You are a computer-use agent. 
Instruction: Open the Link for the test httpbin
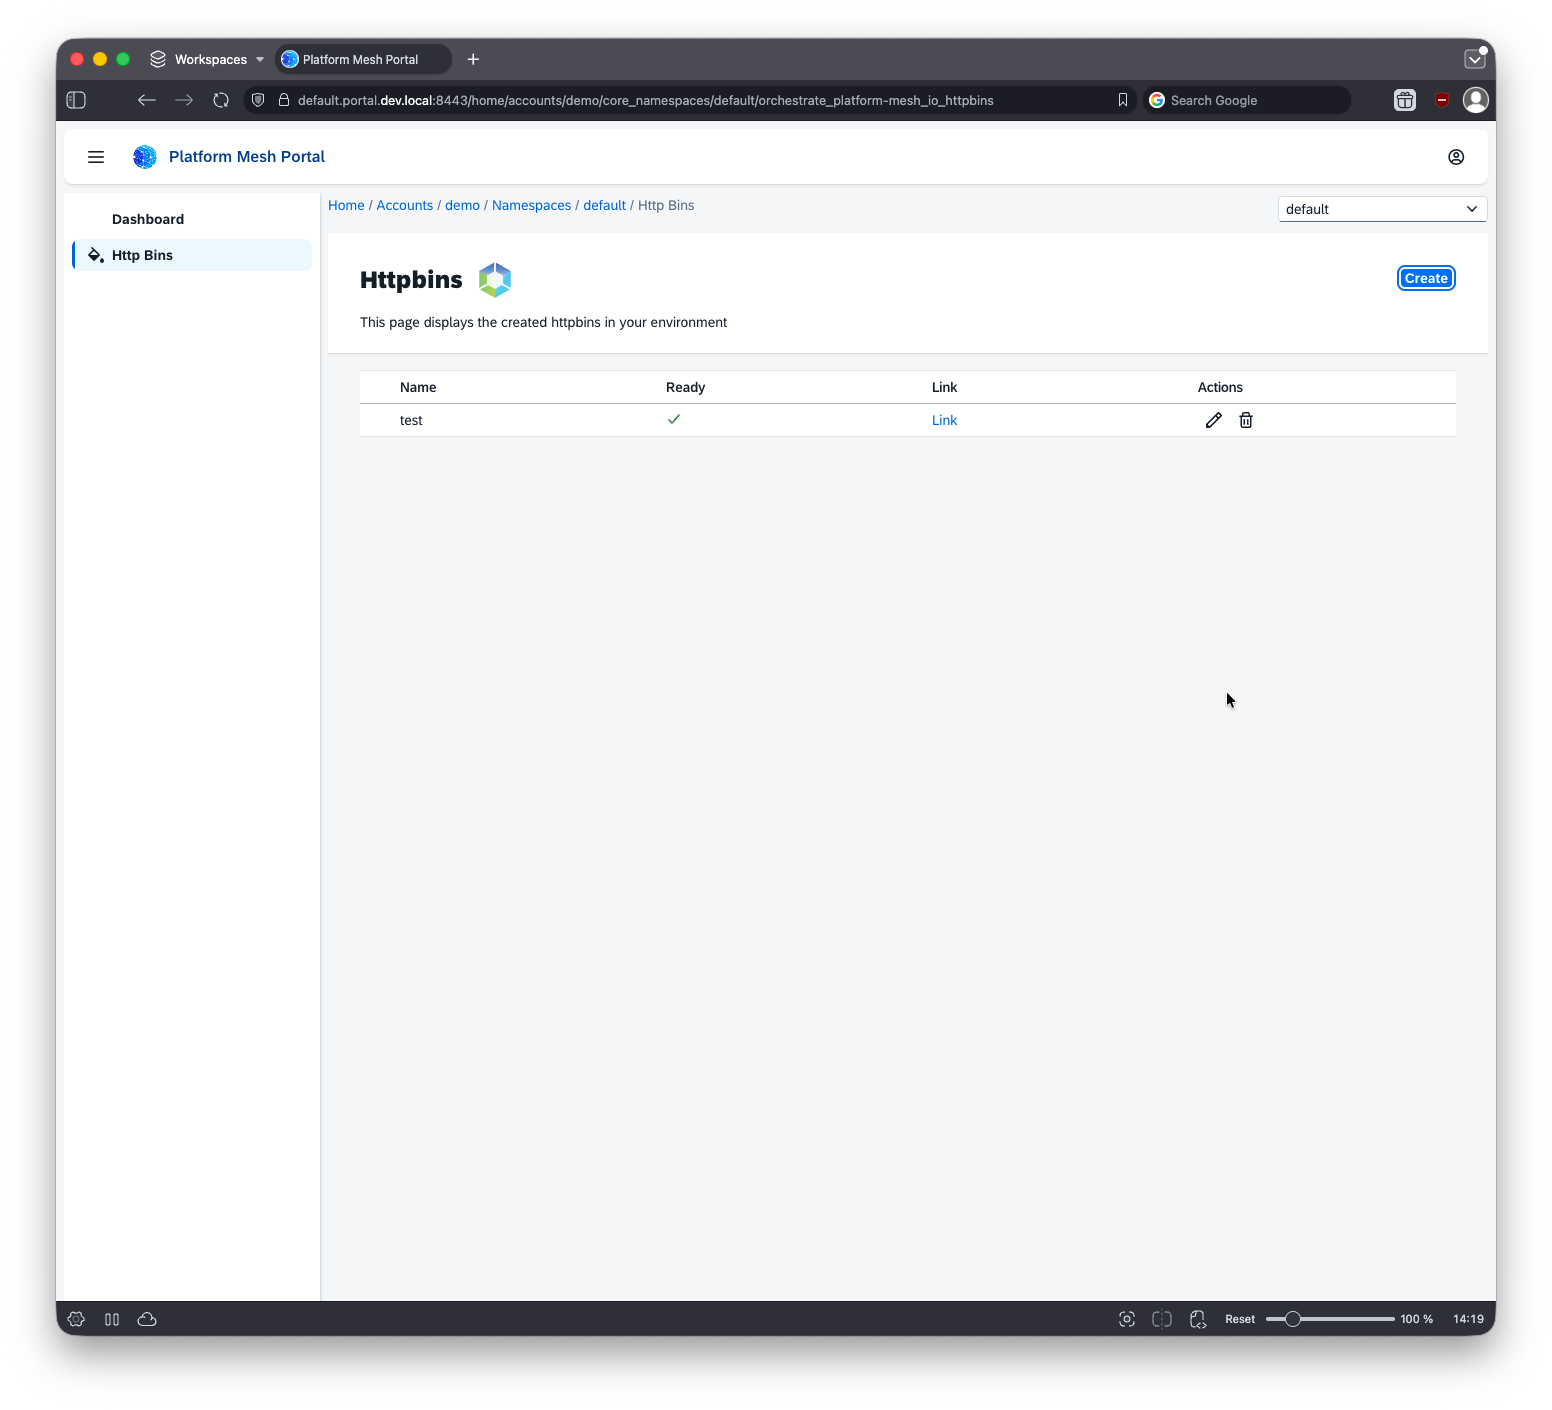click(944, 420)
